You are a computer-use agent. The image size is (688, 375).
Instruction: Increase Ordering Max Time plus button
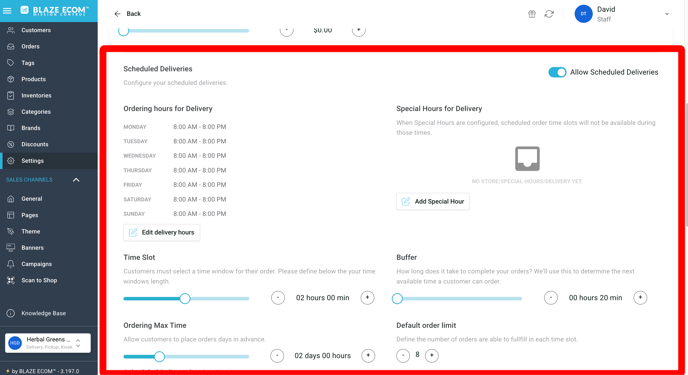point(368,356)
